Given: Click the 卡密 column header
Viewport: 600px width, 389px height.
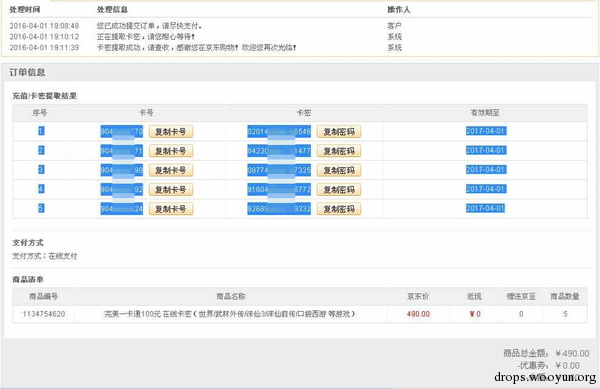Looking at the screenshot, I should pos(304,113).
